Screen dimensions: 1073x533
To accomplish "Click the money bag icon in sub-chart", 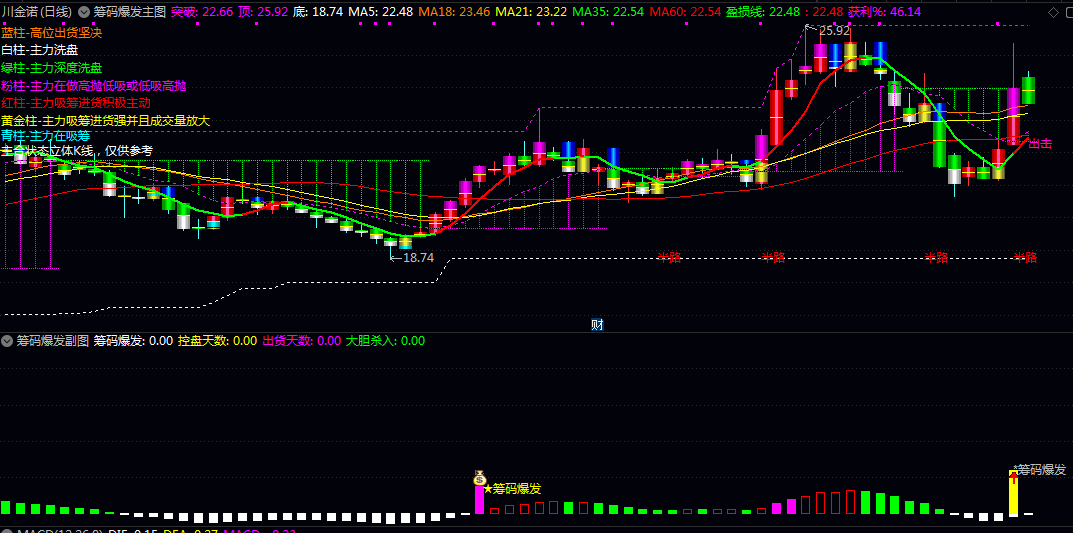I will coord(480,478).
